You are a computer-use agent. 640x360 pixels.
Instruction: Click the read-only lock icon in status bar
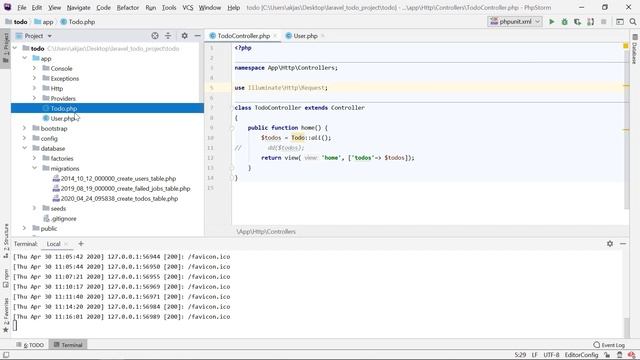607,355
